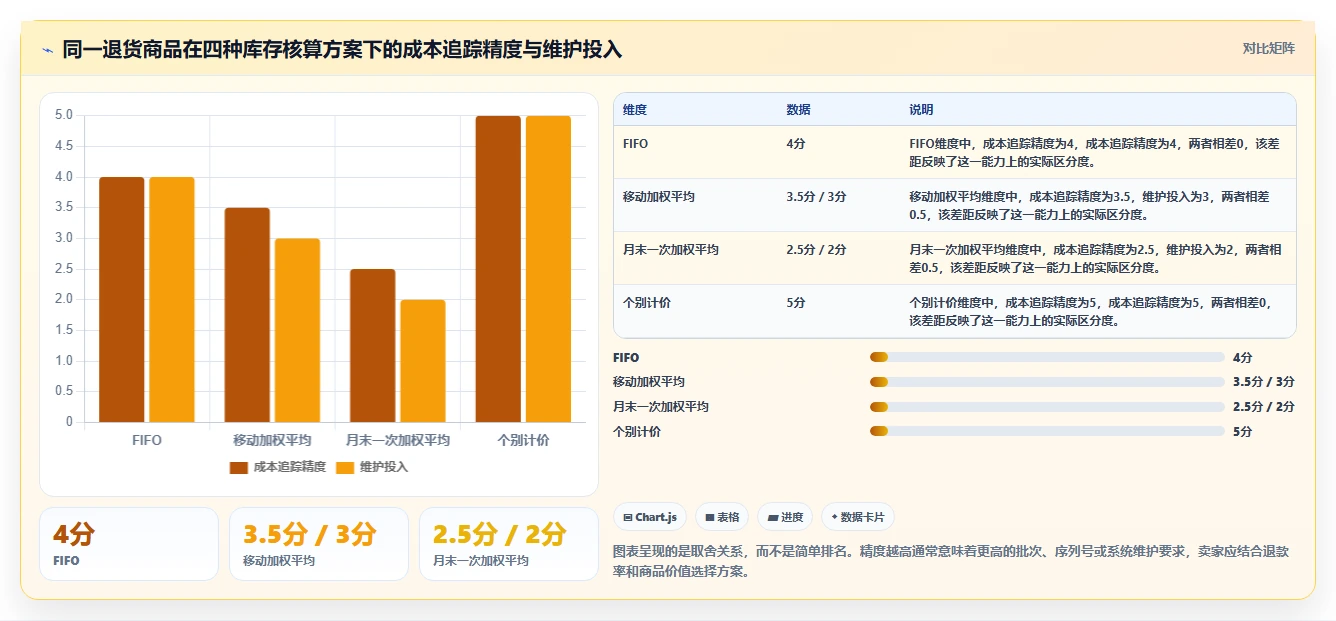Open the 2.5分 / 2分 data card
Screen dimensions: 1336x621
coord(509,544)
